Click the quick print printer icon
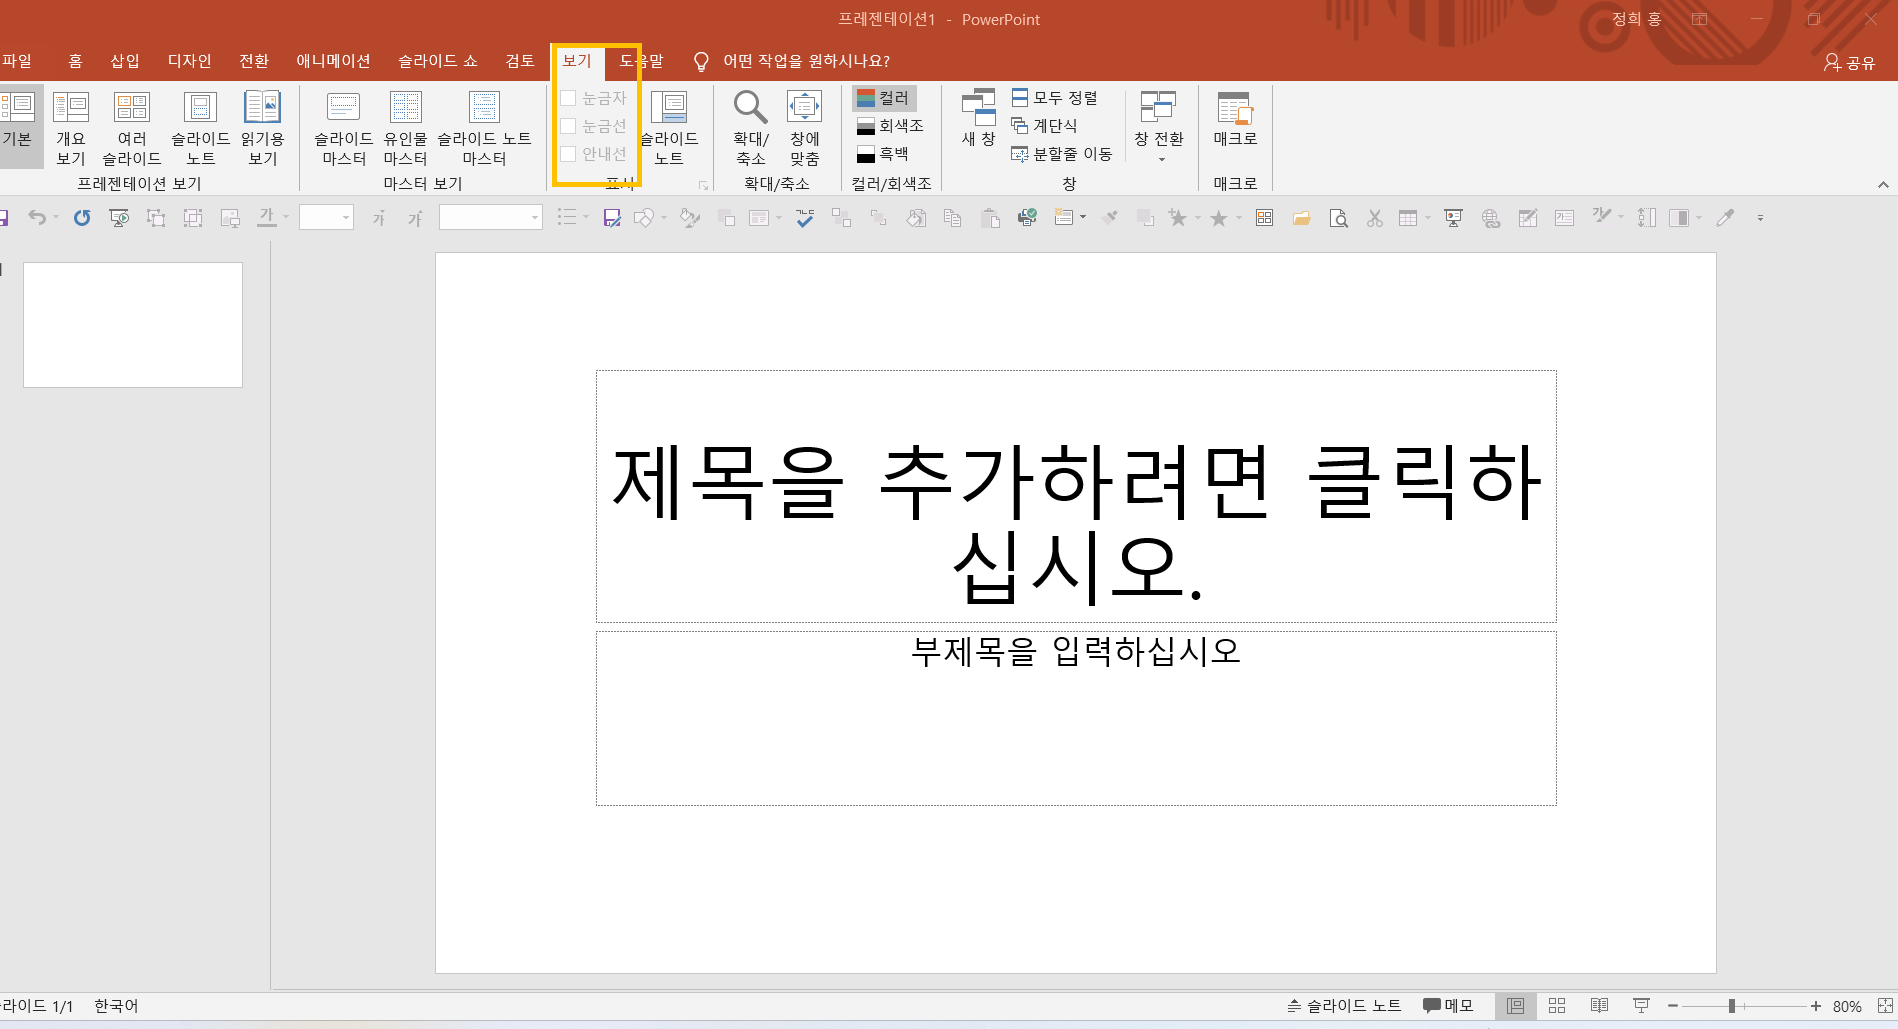 (1027, 218)
